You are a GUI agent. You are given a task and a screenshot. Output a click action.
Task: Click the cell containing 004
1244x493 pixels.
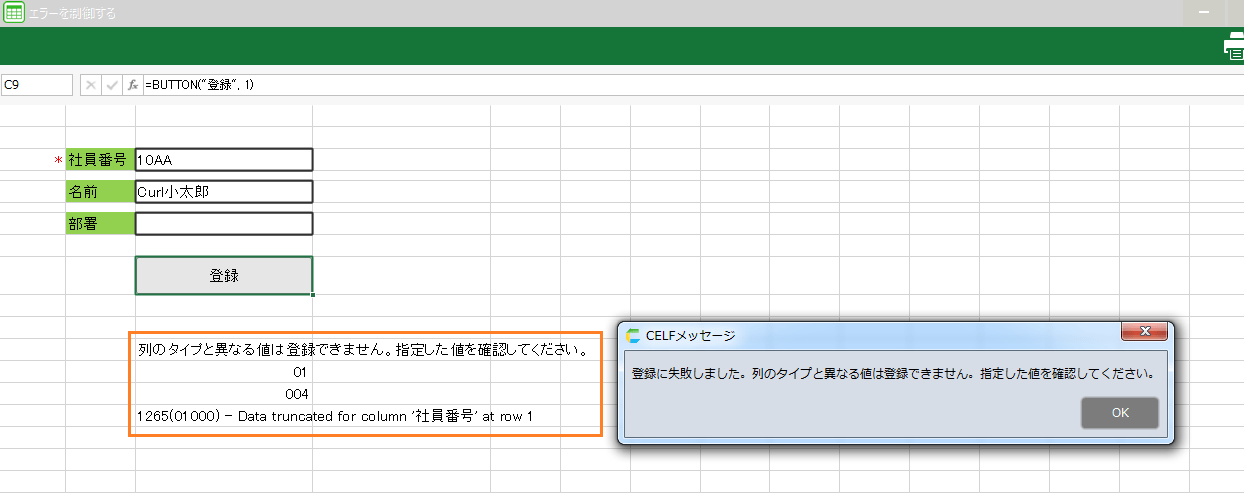pos(224,394)
